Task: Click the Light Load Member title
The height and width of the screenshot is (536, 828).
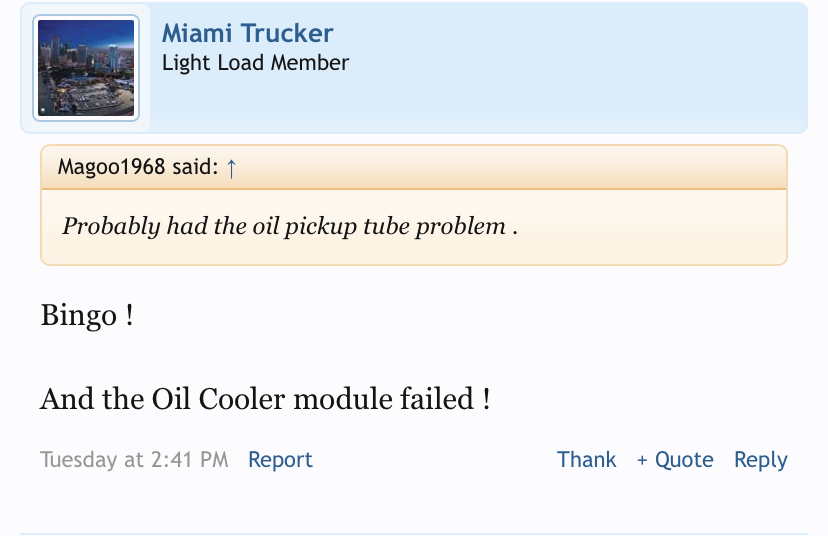Action: click(255, 63)
